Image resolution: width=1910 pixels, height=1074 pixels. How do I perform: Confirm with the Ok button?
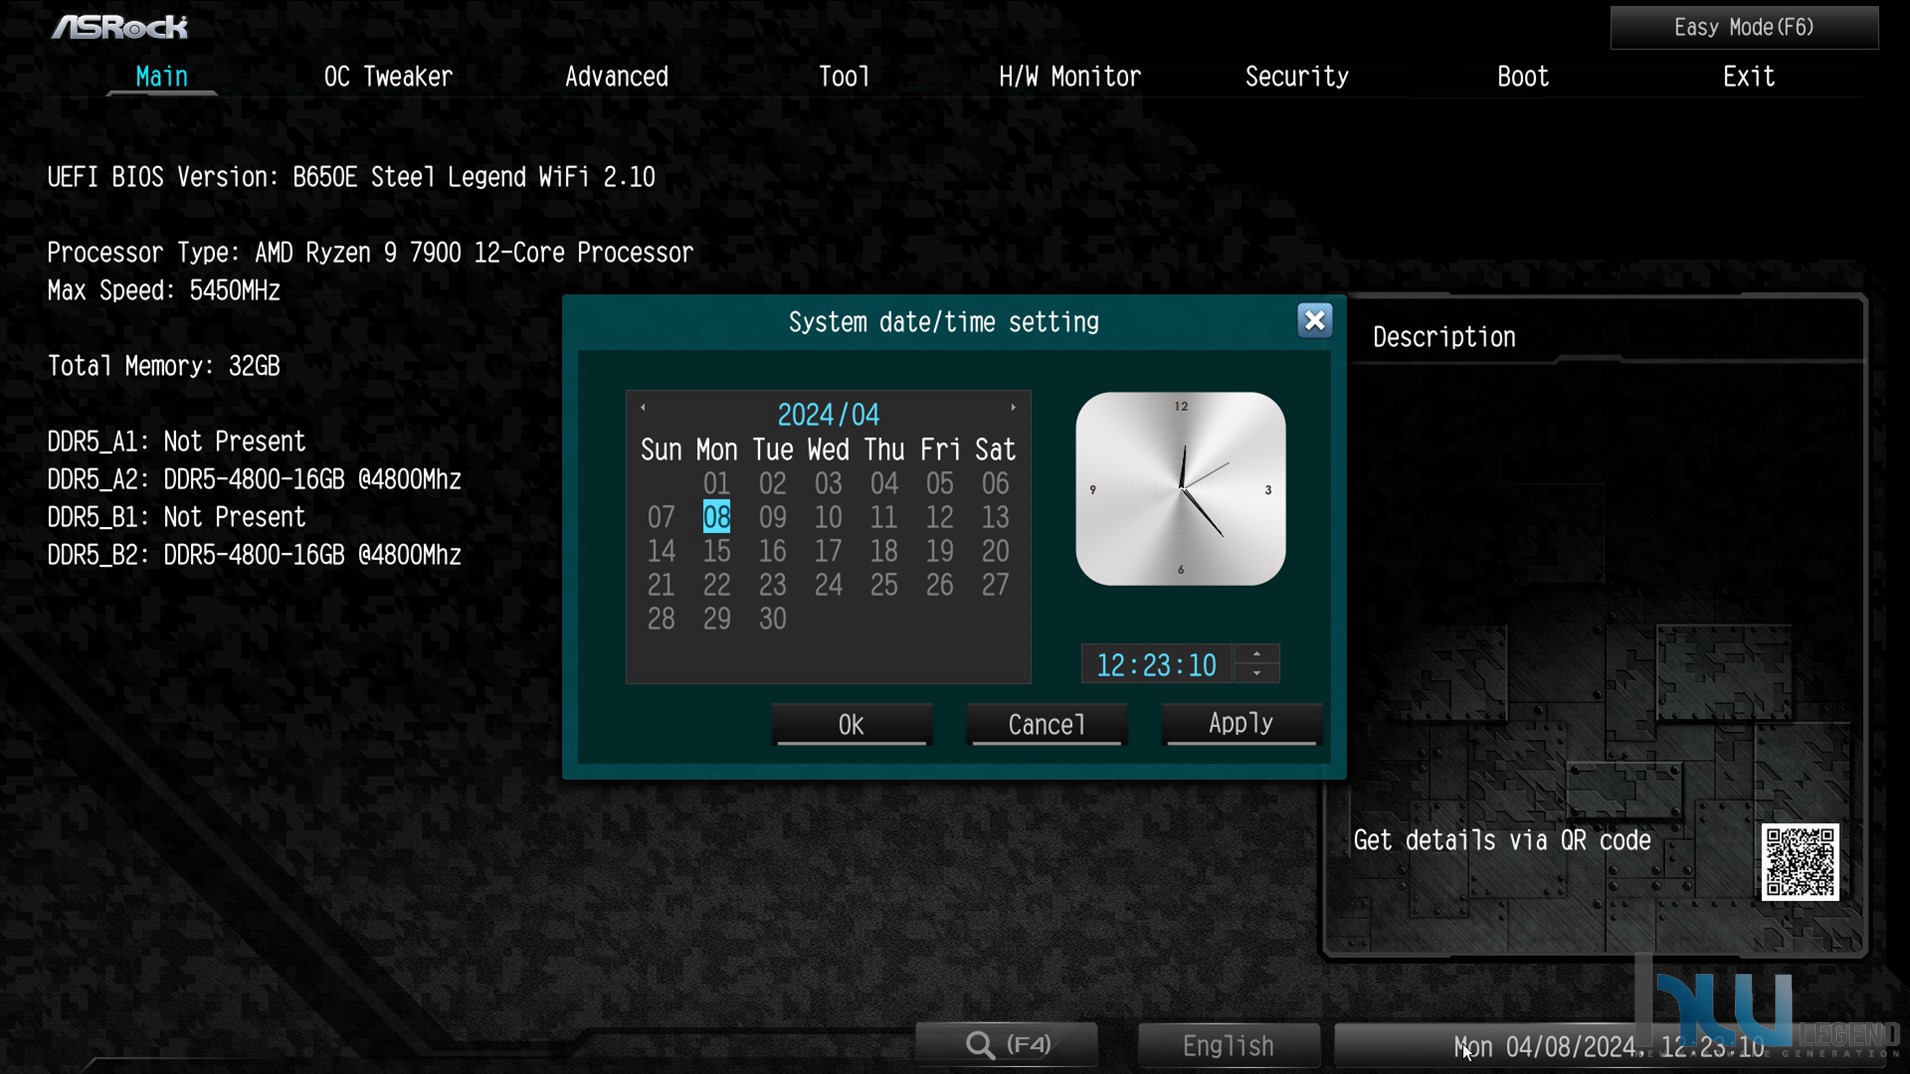pyautogui.click(x=851, y=724)
